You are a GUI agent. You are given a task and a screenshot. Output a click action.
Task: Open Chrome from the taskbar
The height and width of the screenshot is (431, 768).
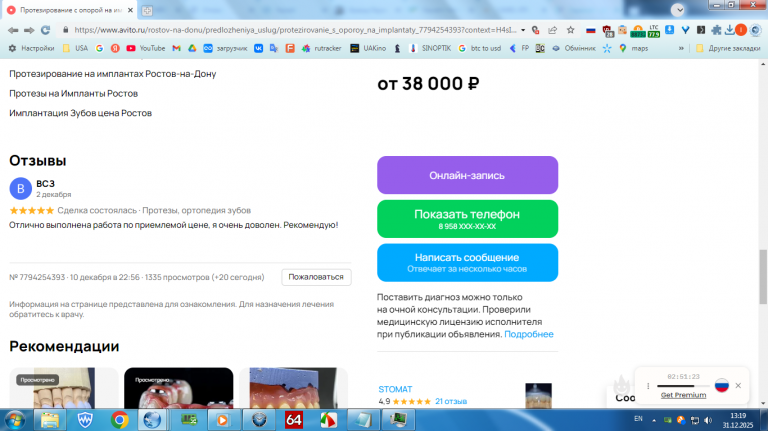point(120,420)
